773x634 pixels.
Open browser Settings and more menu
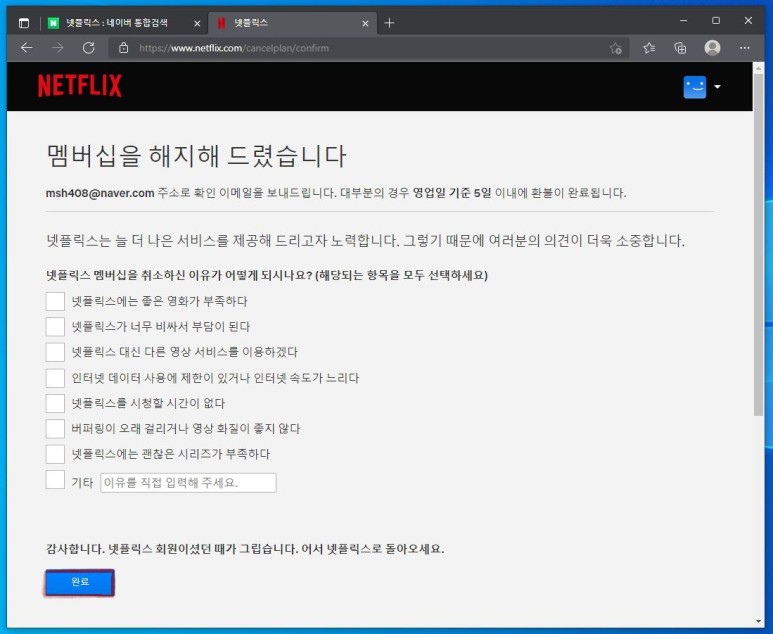pos(744,48)
